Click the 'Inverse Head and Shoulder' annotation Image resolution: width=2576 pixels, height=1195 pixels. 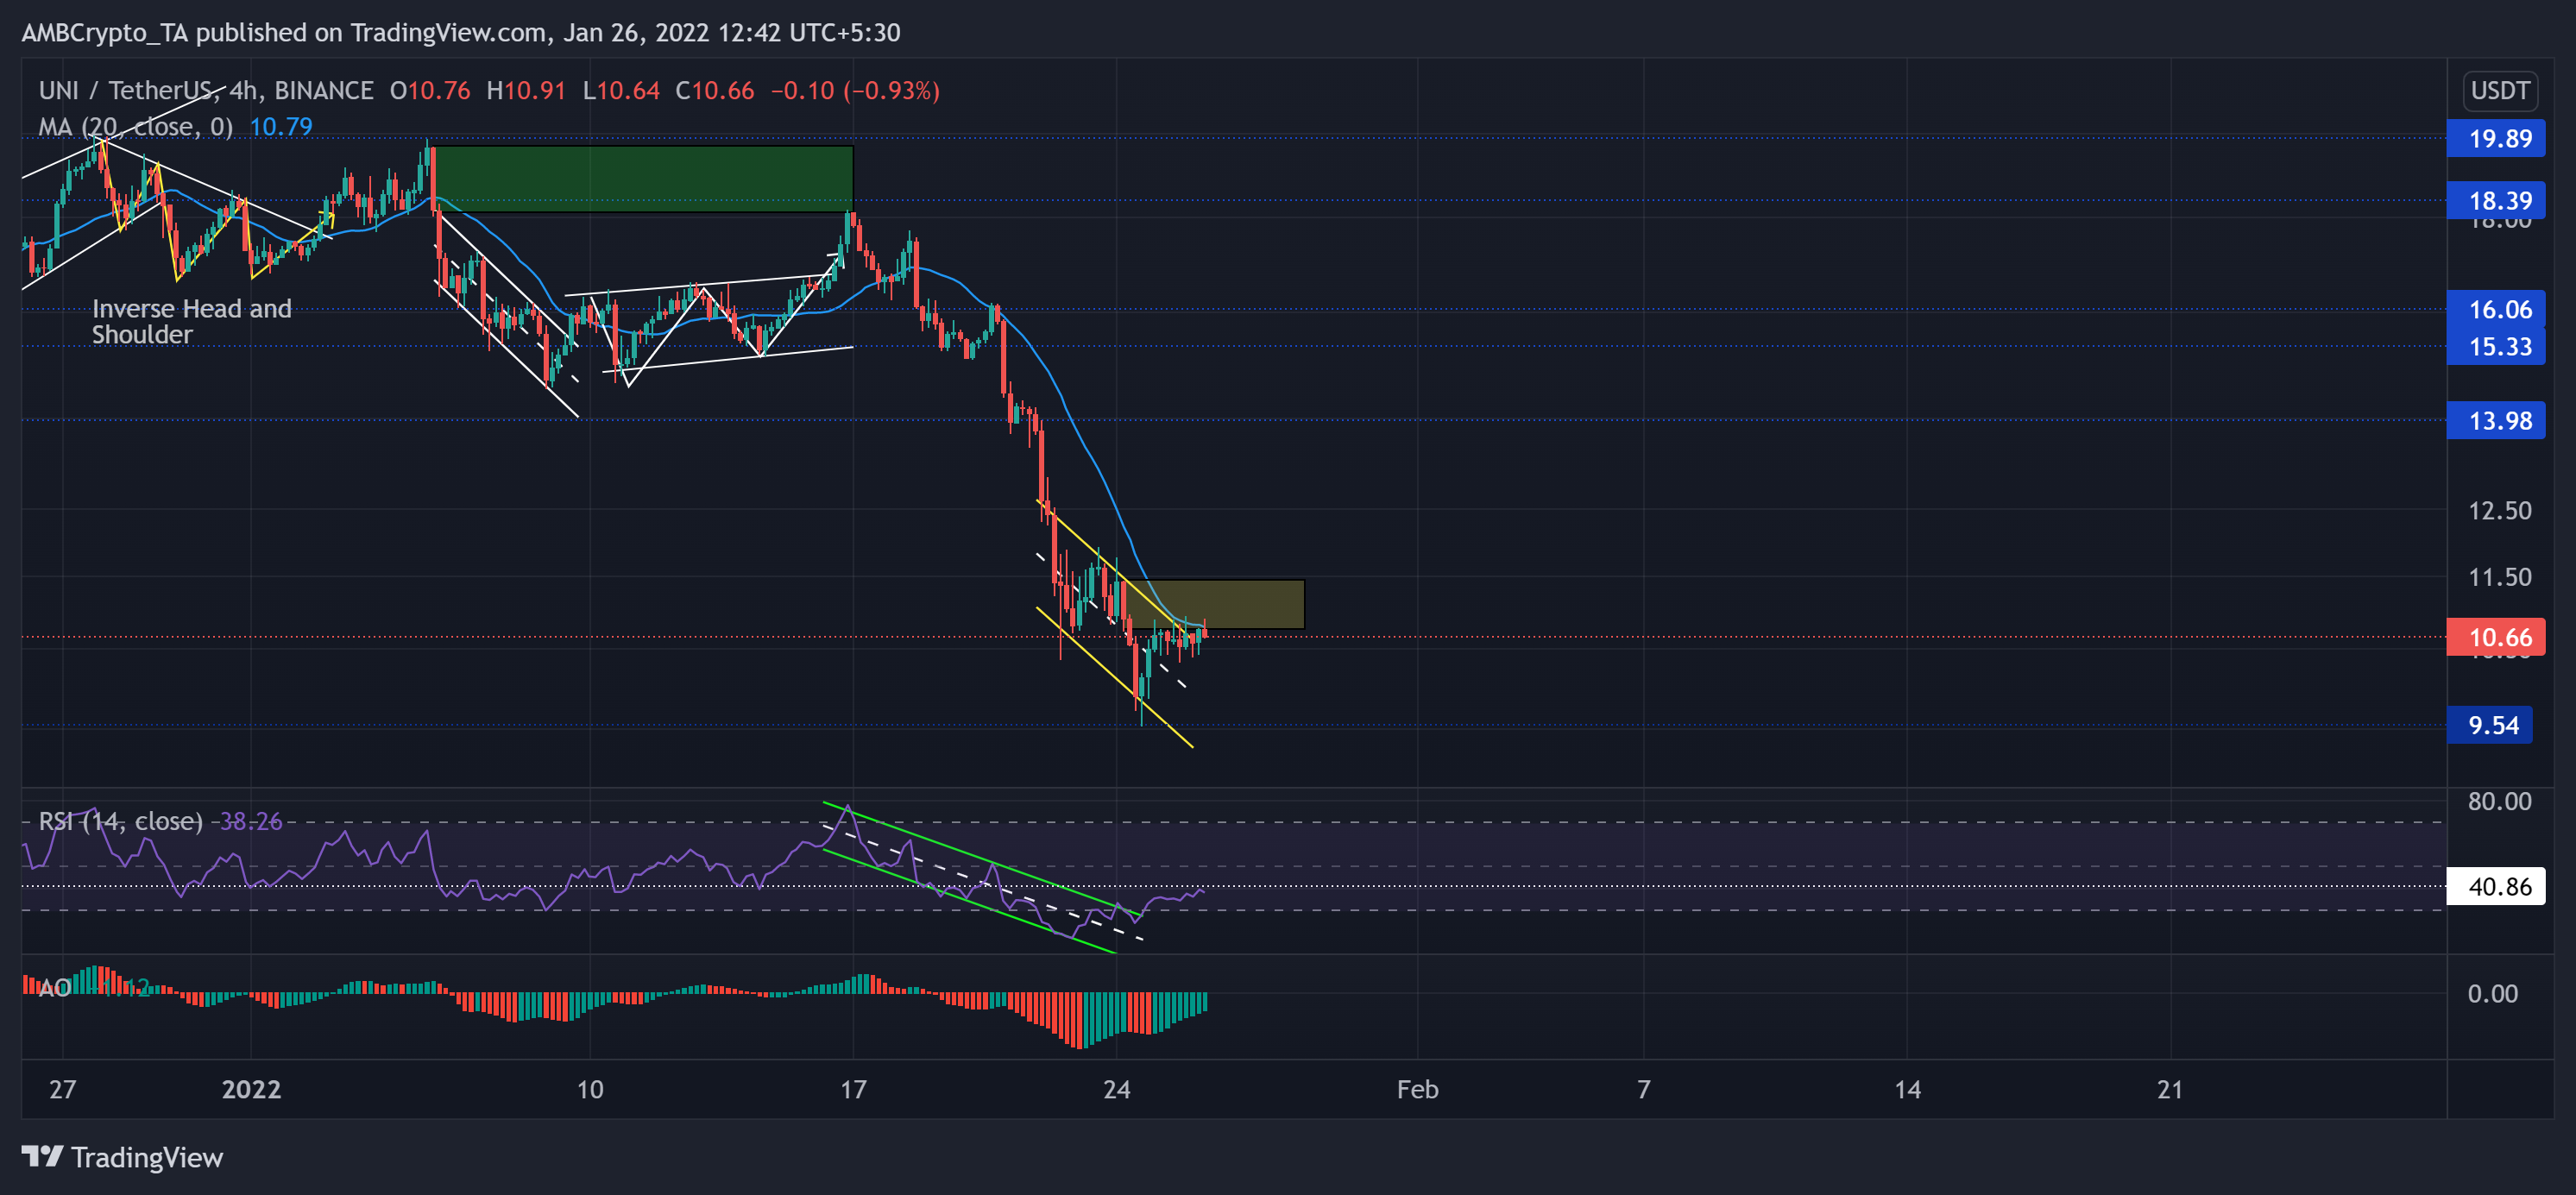(x=191, y=321)
